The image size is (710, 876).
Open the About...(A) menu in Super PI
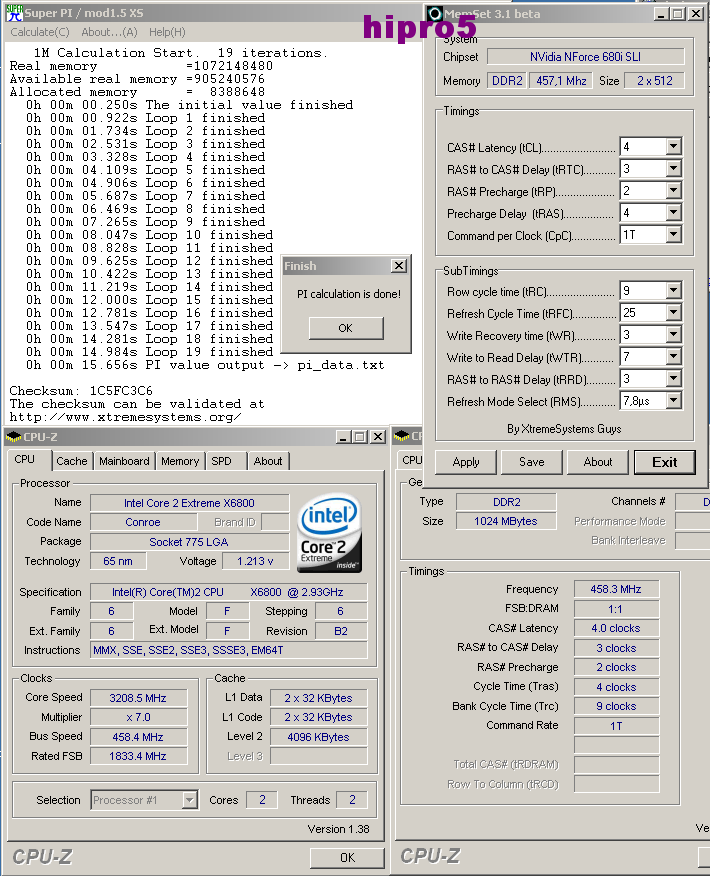109,32
